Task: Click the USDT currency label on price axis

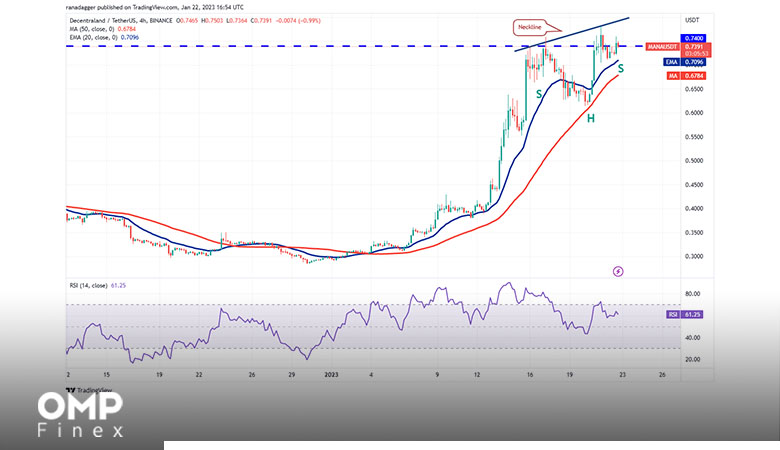Action: click(692, 20)
